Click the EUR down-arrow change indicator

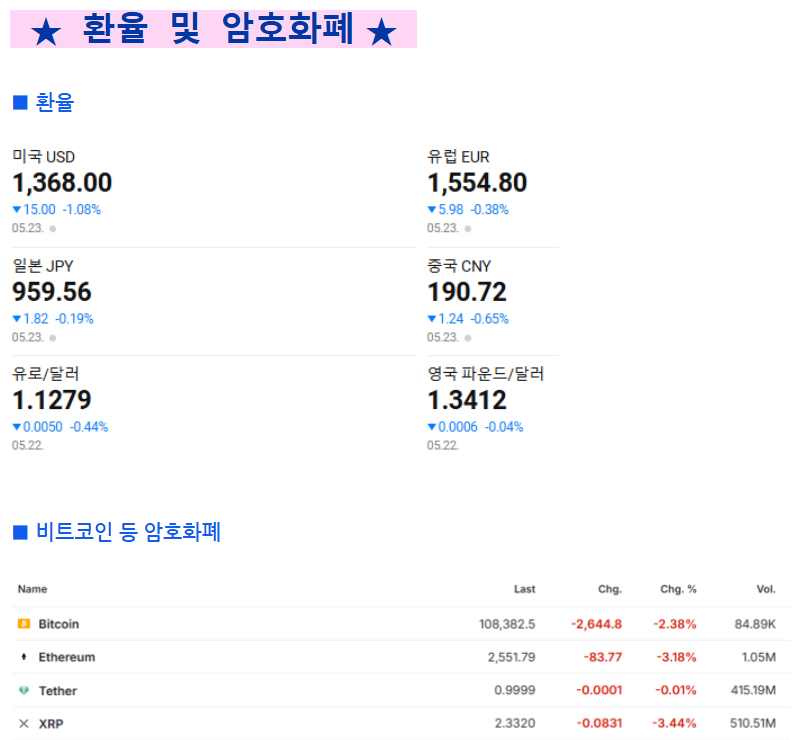pyautogui.click(x=431, y=209)
